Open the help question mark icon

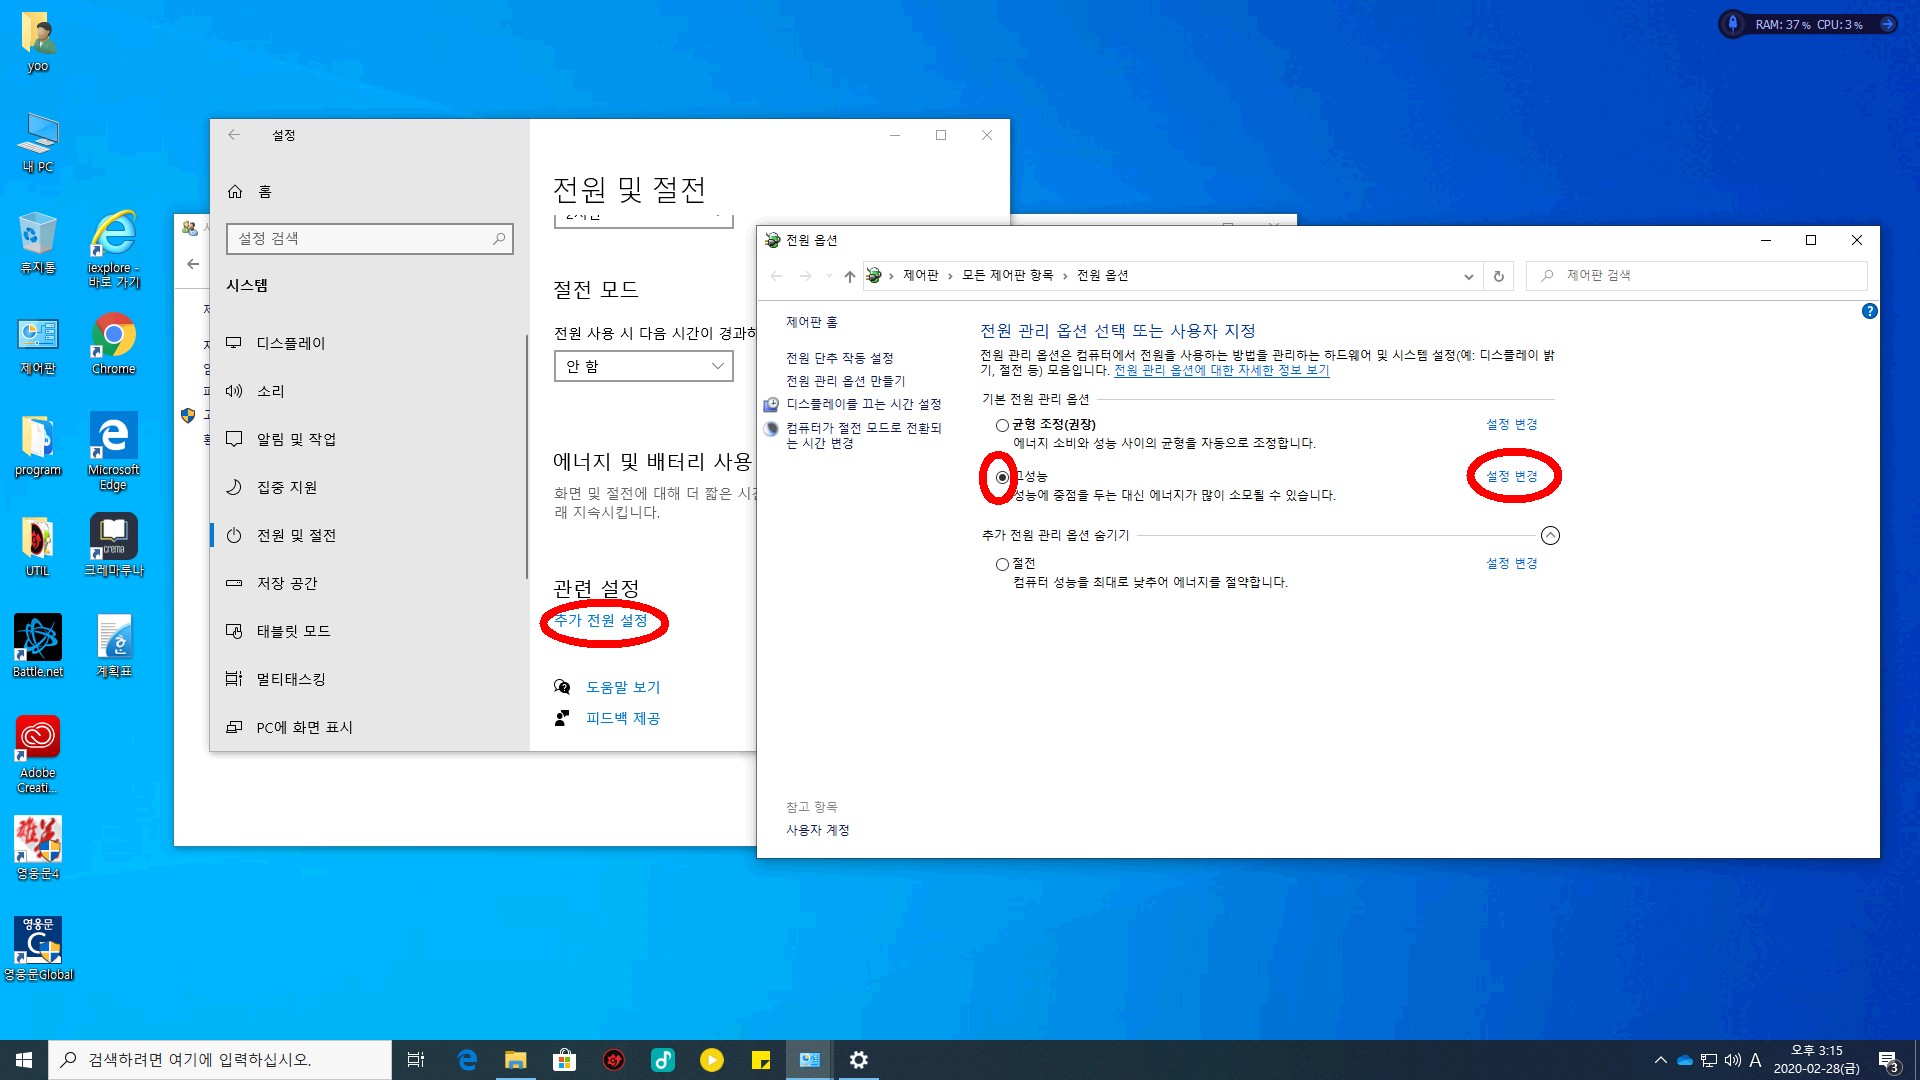1869,311
